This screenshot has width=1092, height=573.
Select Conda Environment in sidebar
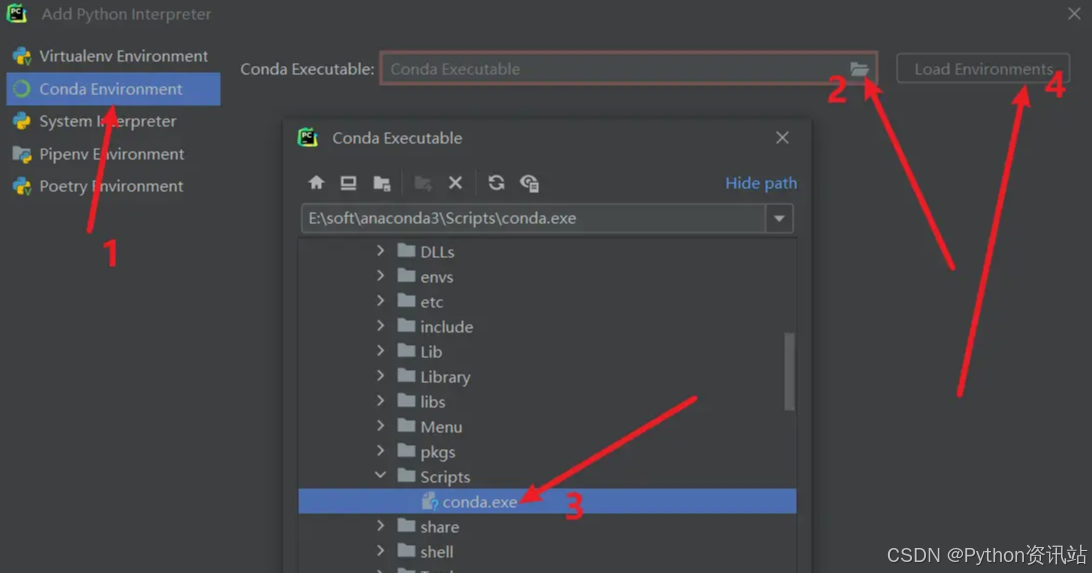[x=114, y=89]
